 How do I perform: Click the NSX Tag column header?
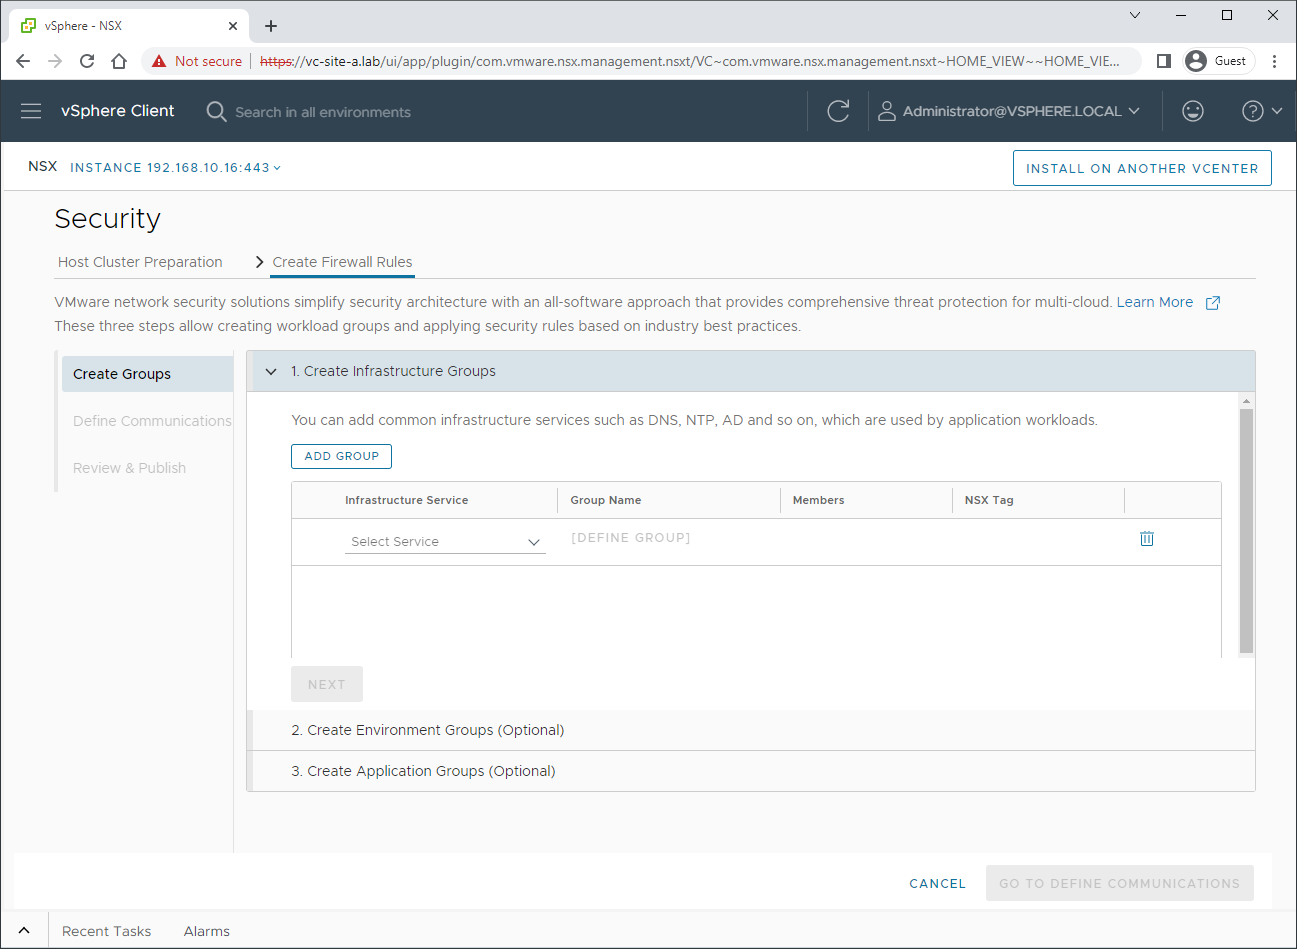click(989, 500)
